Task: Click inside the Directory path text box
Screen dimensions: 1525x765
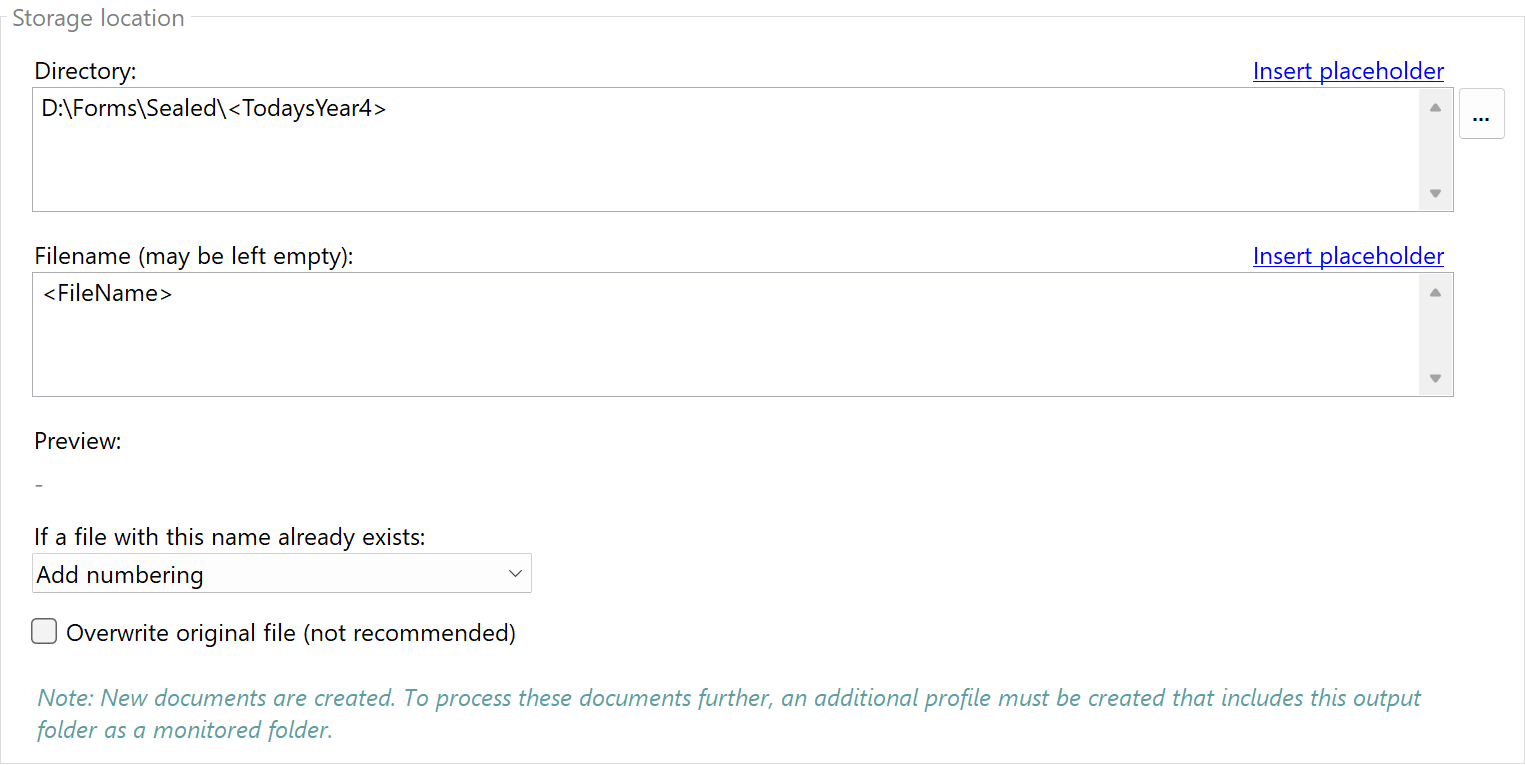Action: pyautogui.click(x=700, y=150)
